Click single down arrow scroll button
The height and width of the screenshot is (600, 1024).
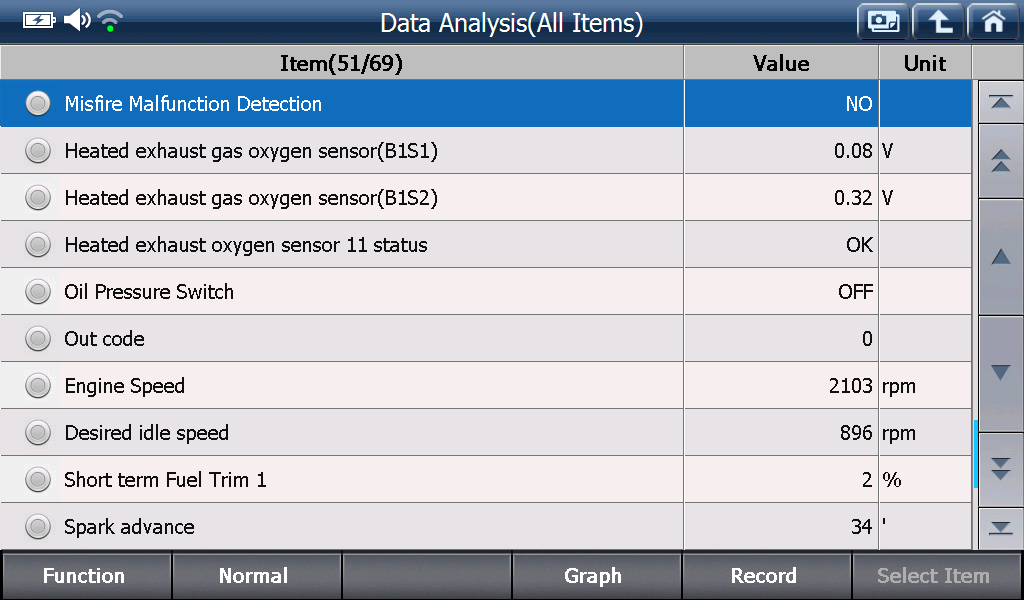pyautogui.click(x=1000, y=373)
